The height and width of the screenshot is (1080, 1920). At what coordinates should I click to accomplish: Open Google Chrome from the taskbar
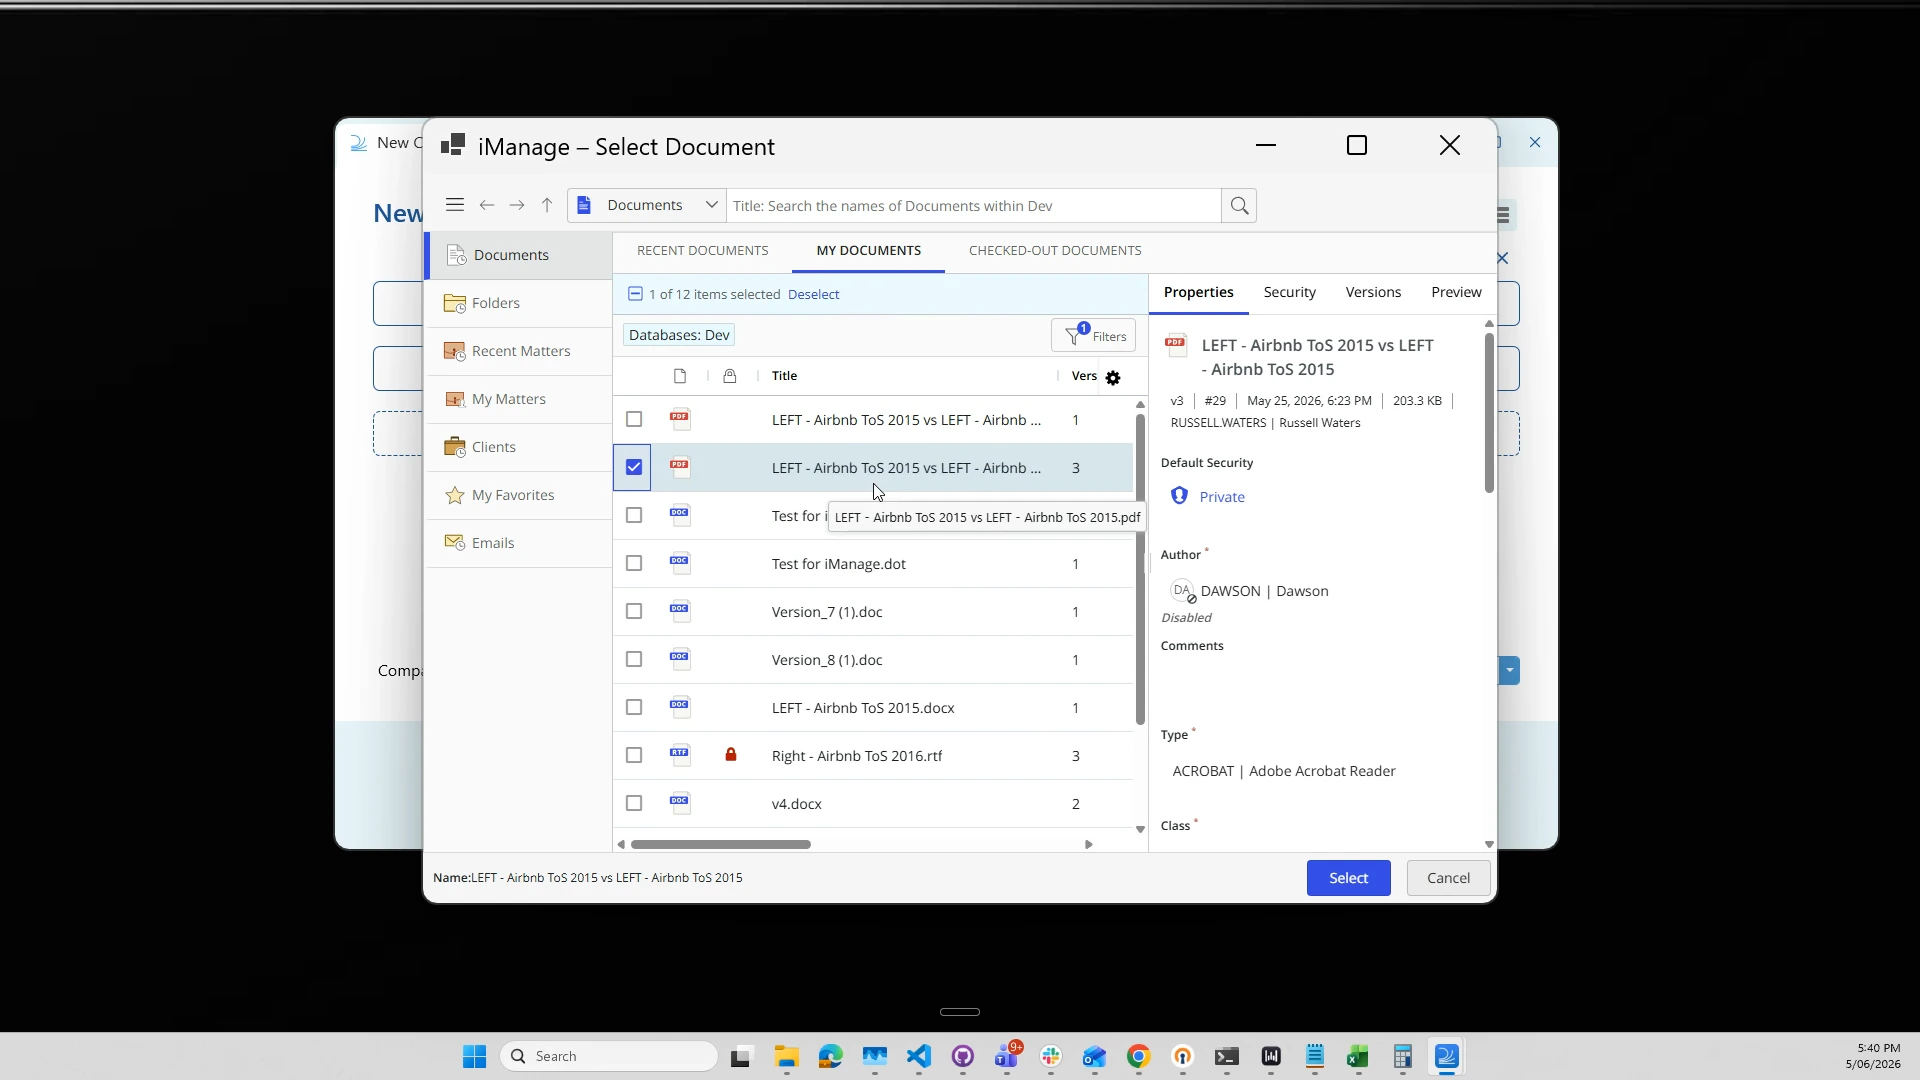point(1139,1057)
